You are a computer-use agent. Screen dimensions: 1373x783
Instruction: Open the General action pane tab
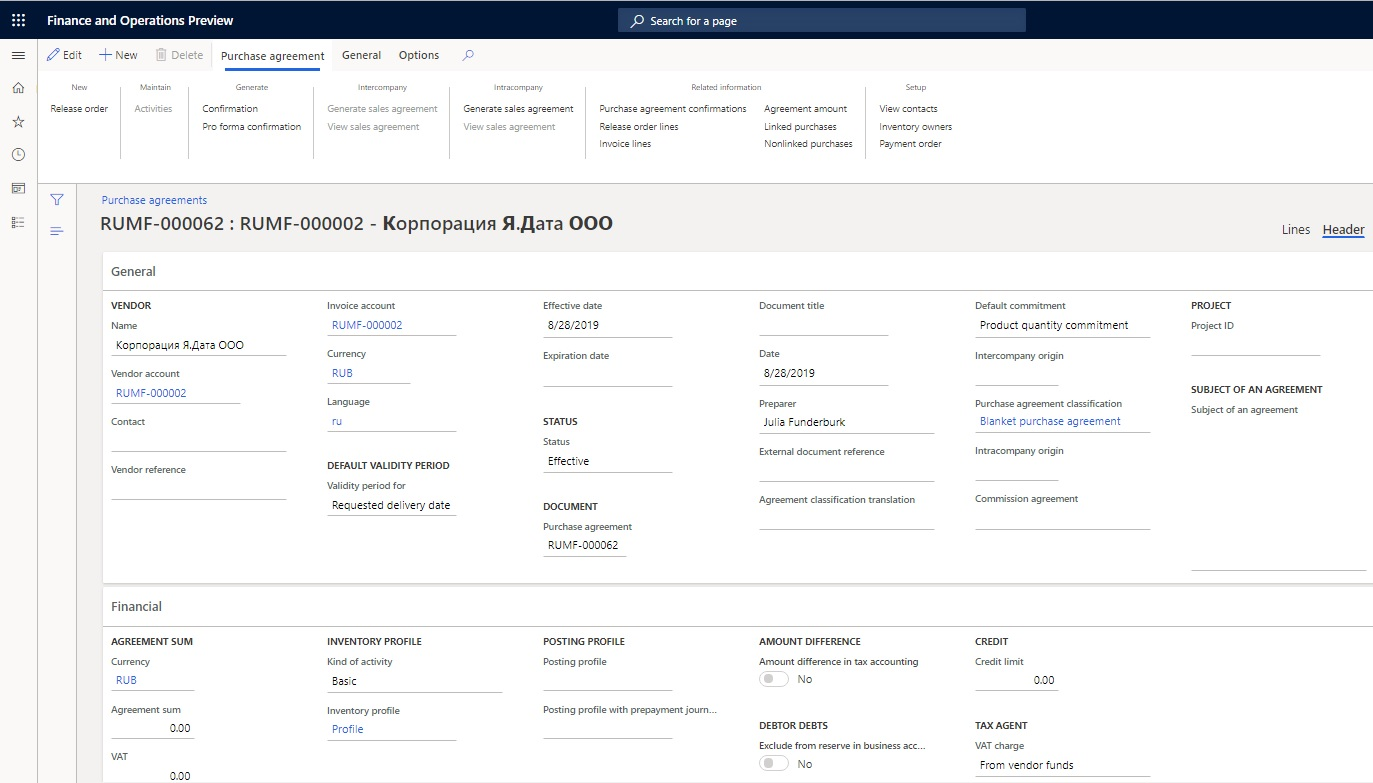click(361, 55)
